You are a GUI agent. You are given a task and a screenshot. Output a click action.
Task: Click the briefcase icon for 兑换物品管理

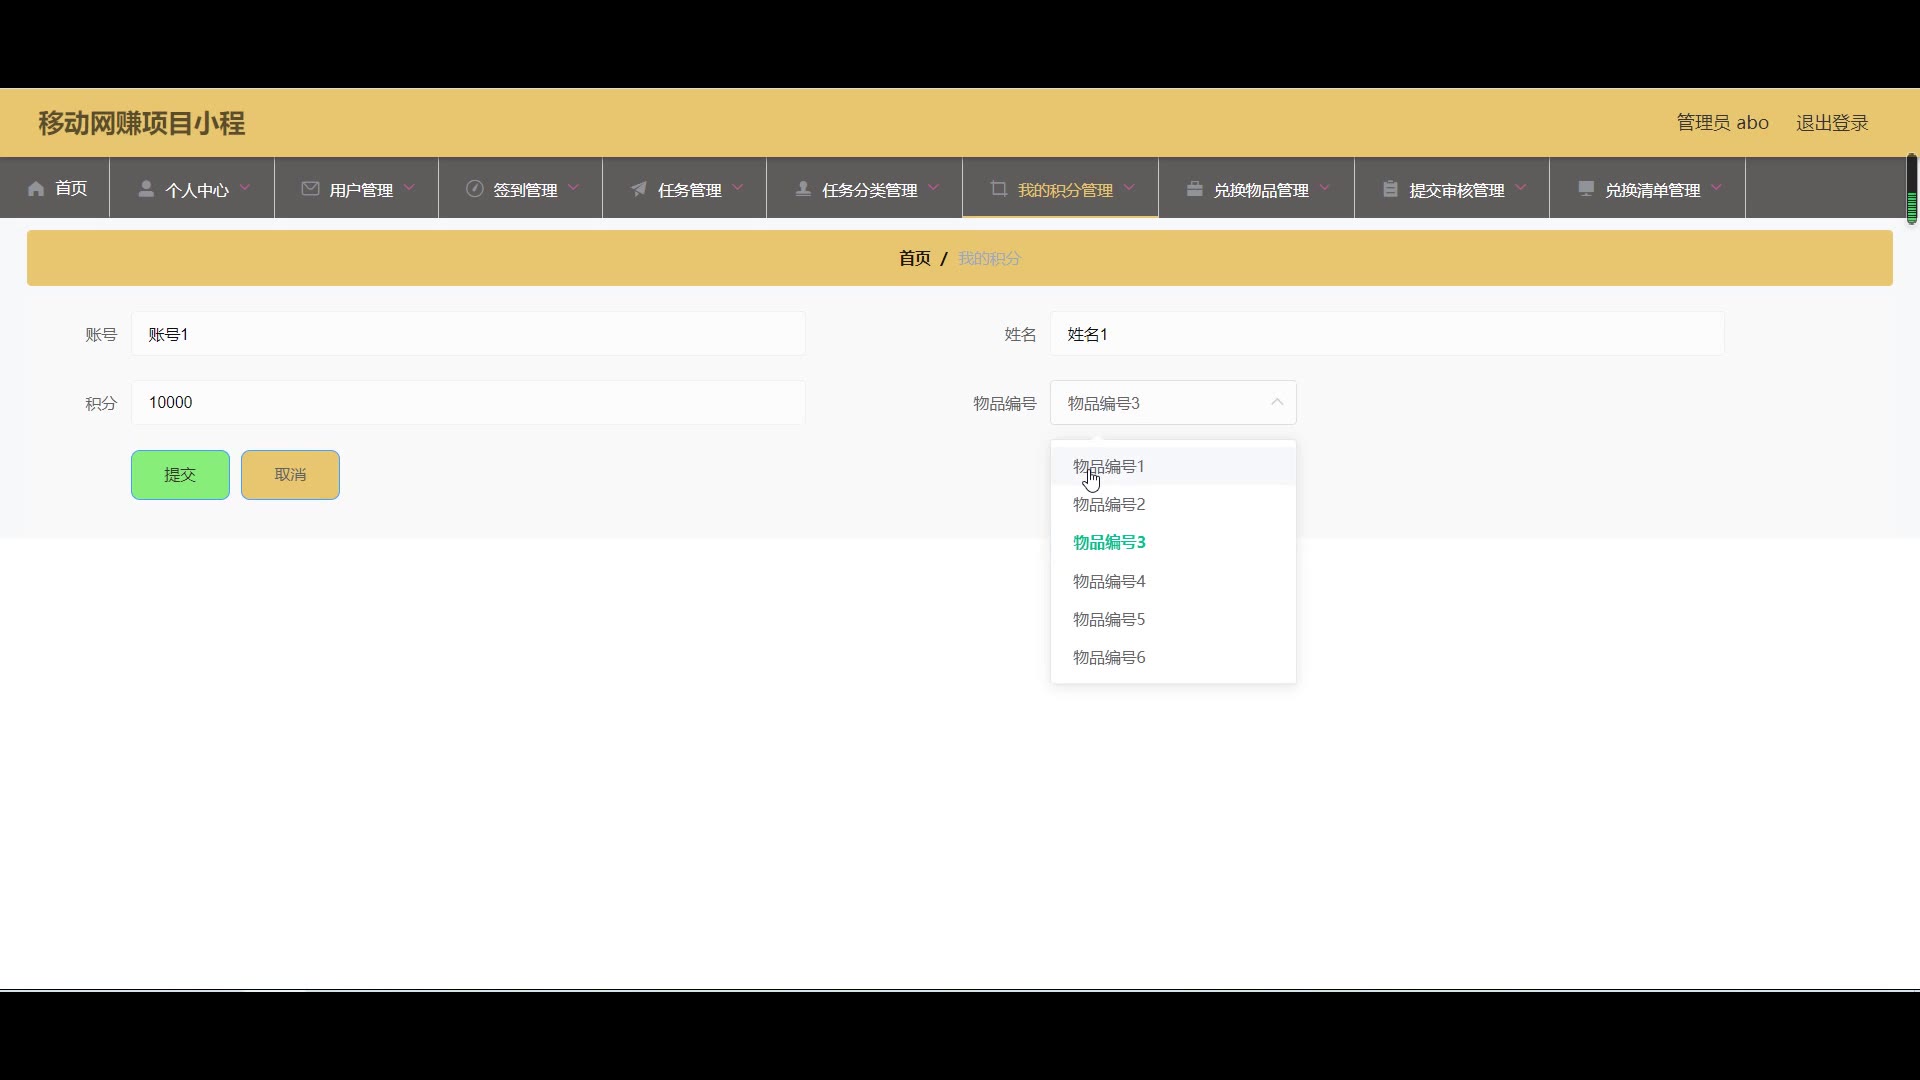(1194, 189)
